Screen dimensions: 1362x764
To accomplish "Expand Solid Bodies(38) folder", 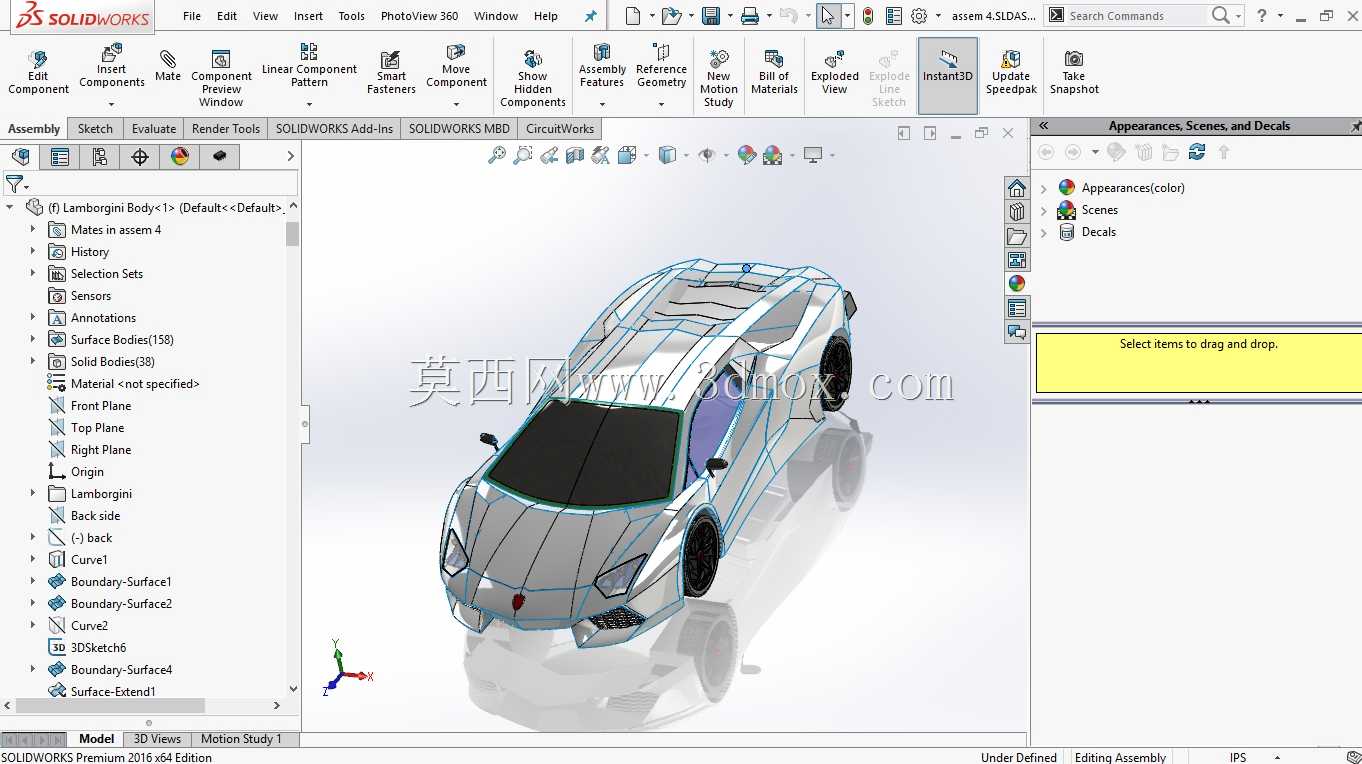I will (33, 361).
